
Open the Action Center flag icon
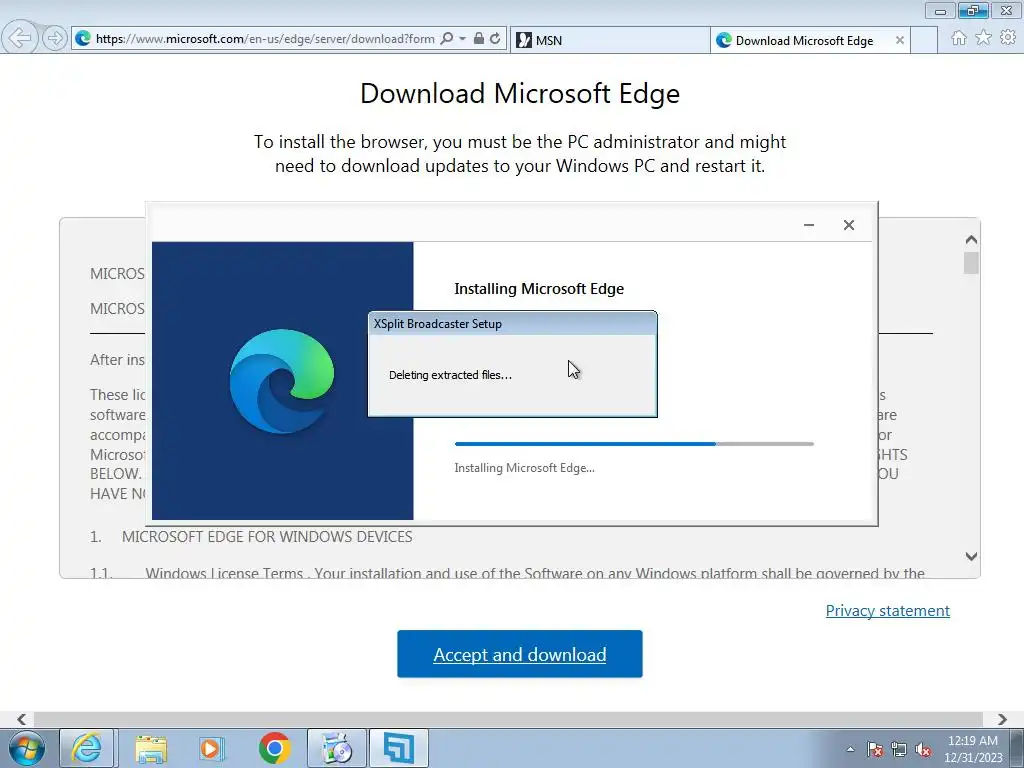pos(874,749)
